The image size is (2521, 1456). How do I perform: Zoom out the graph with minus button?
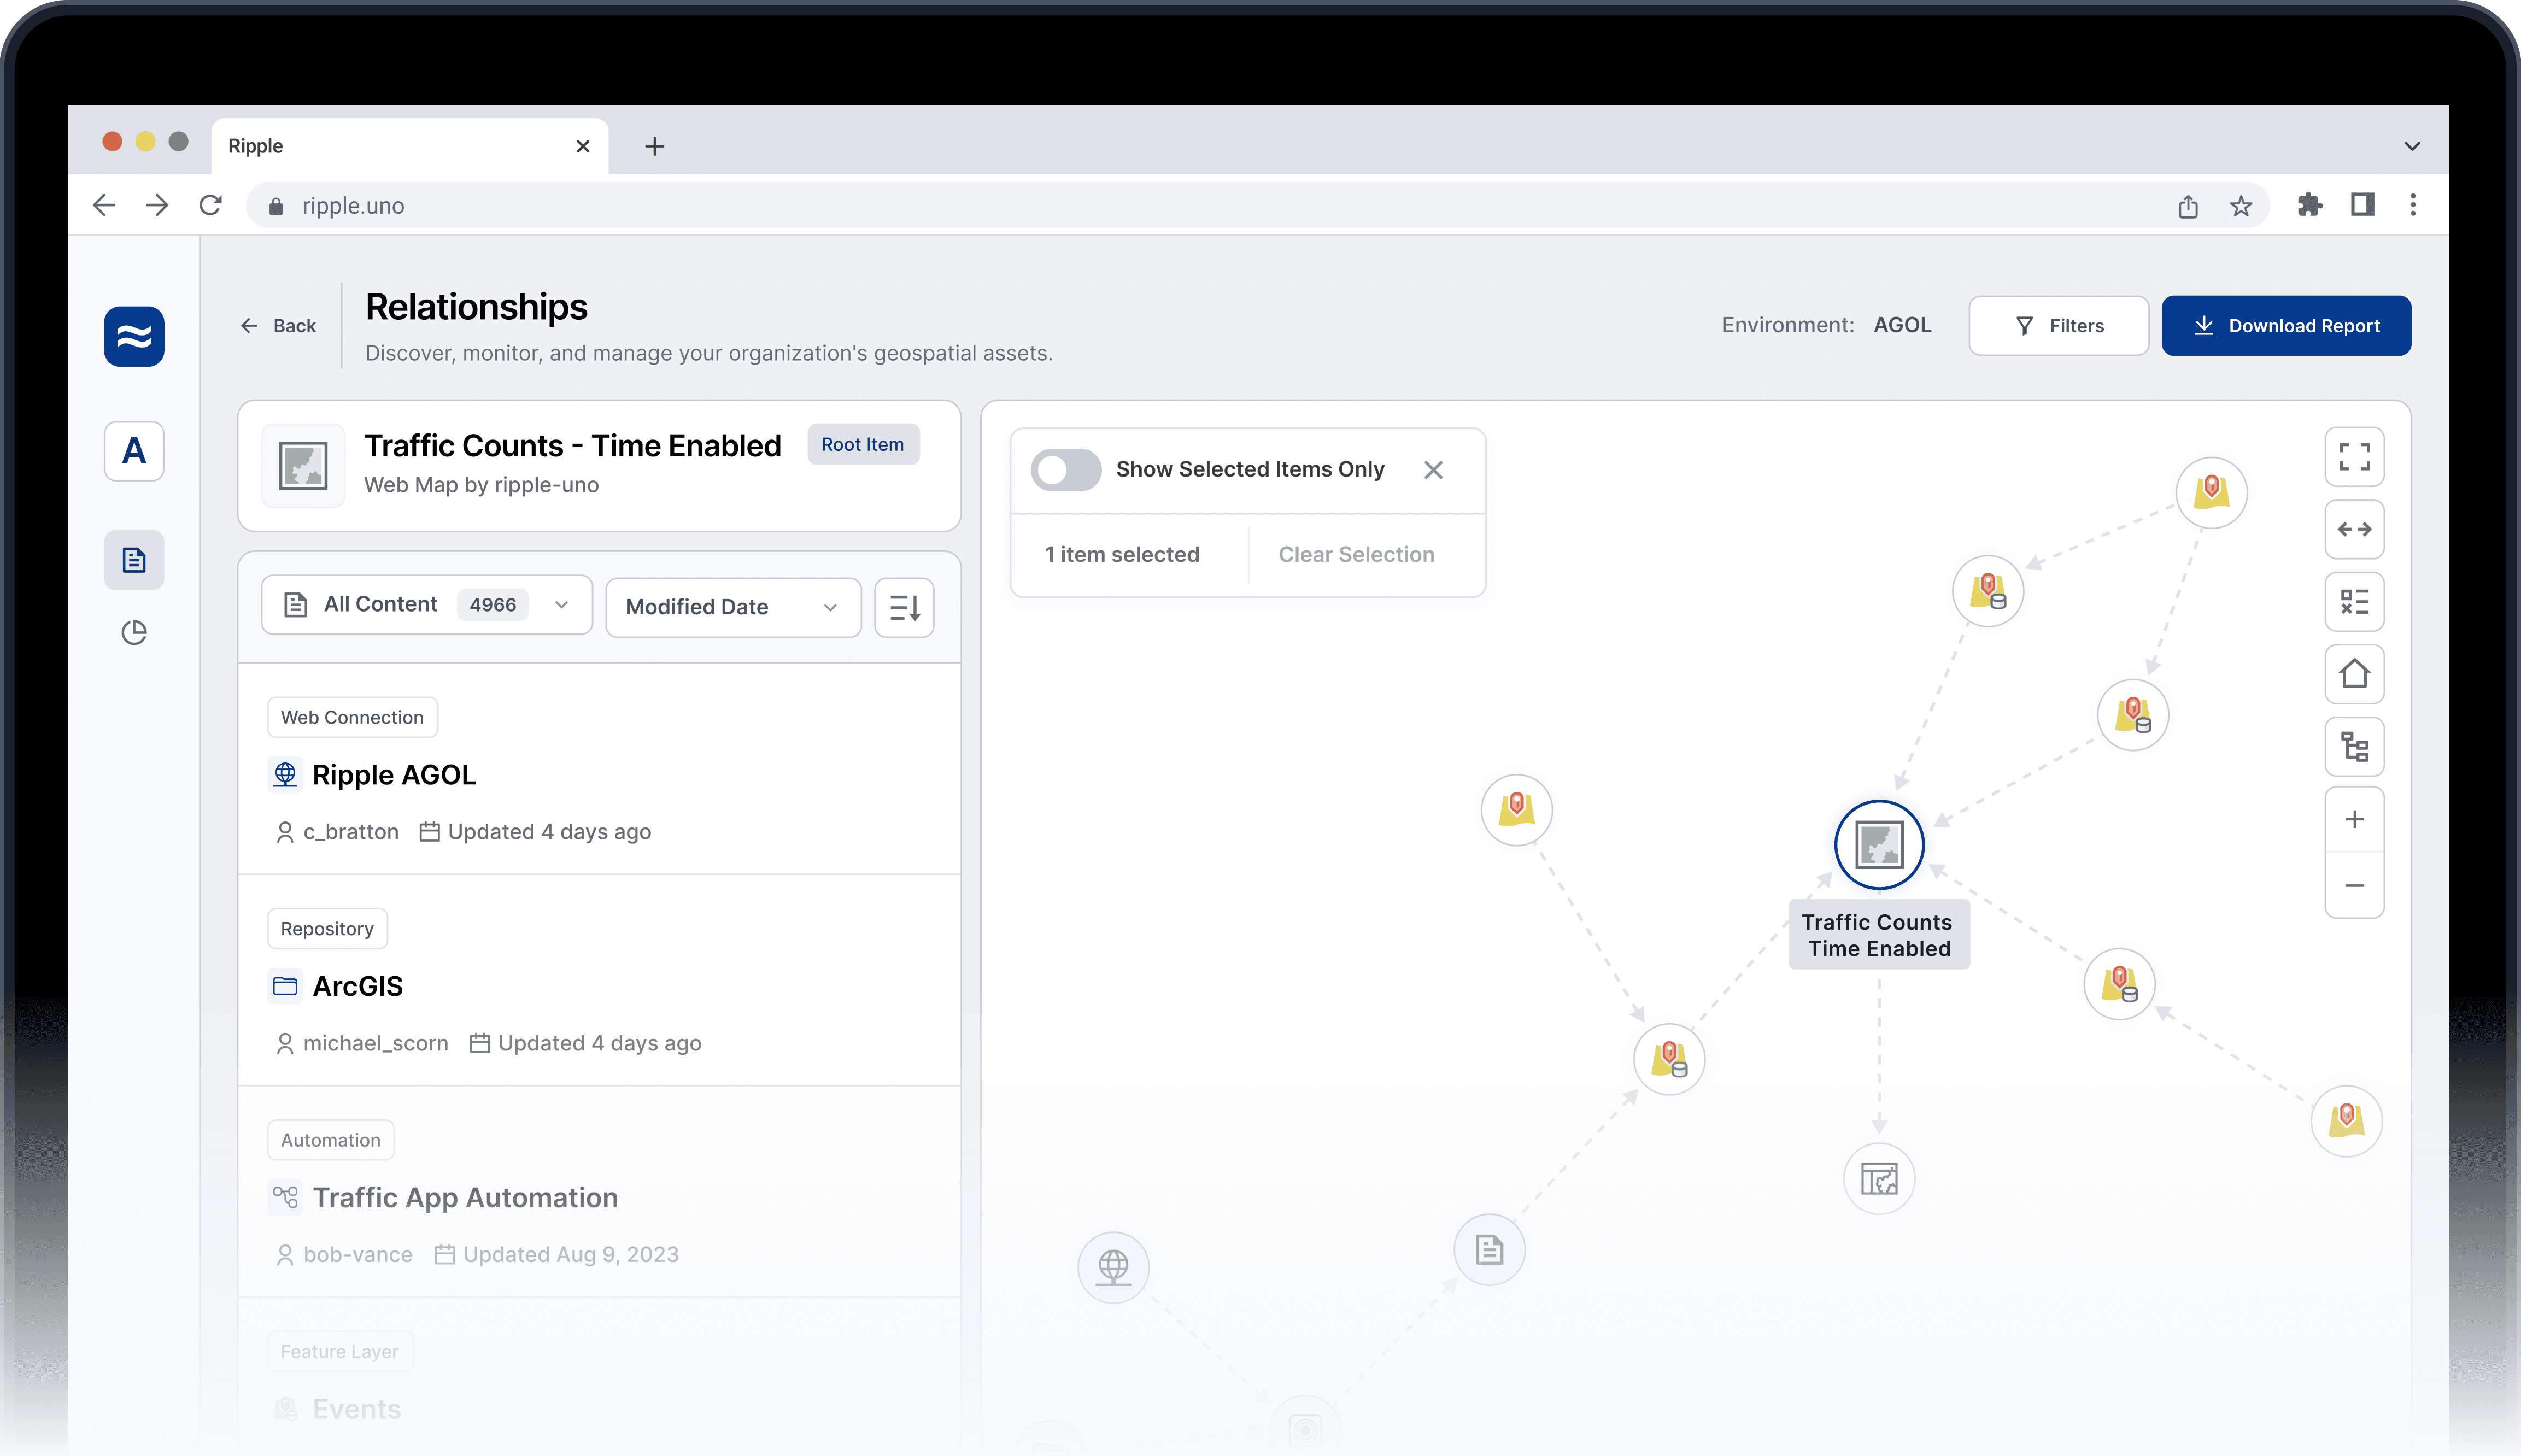[2354, 886]
